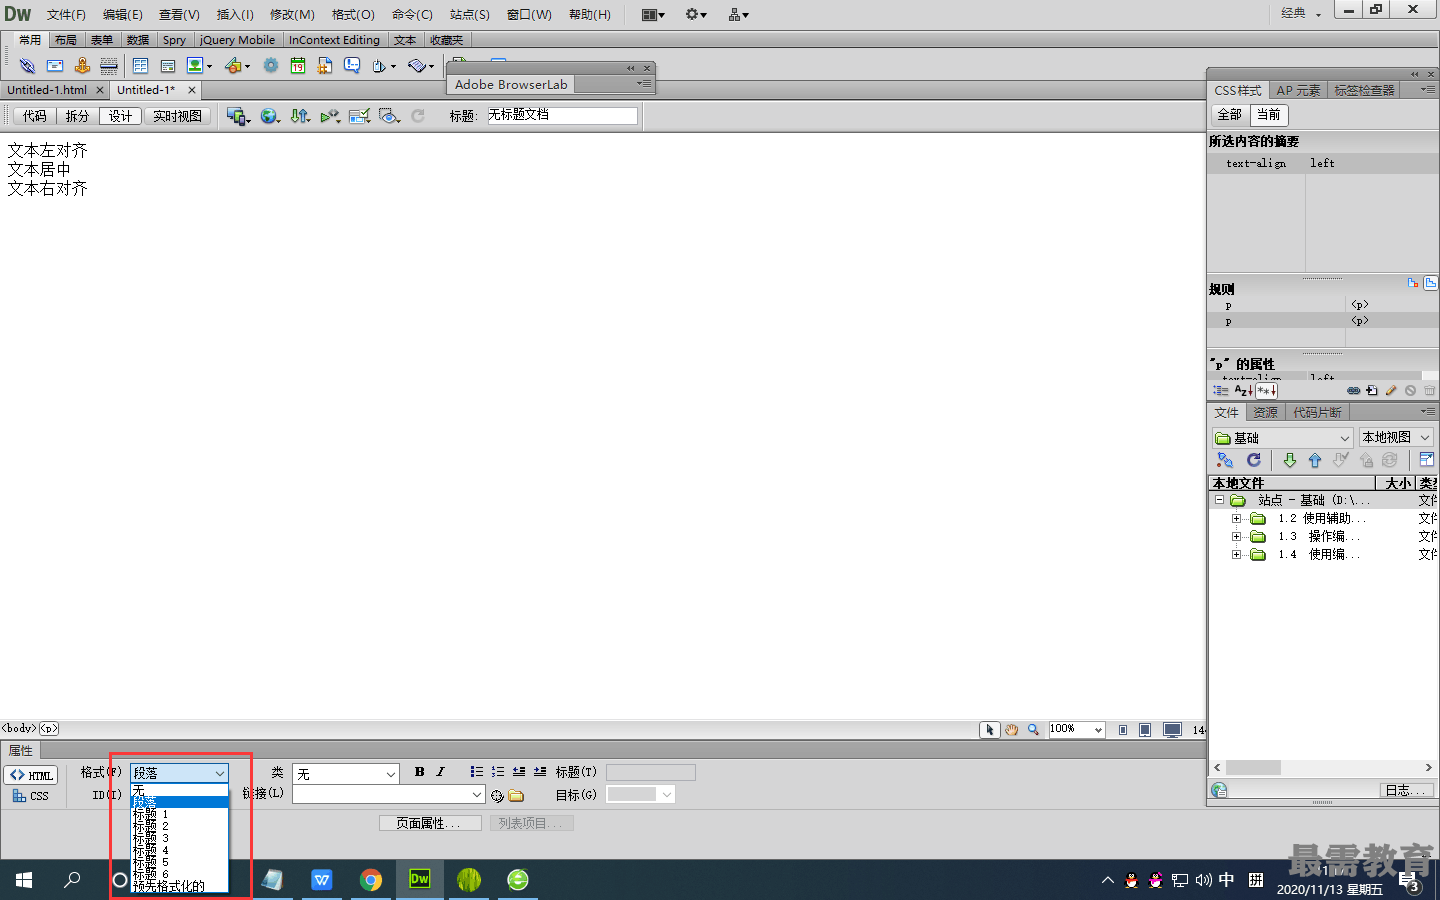This screenshot has width=1440, height=900.
Task: Switch Properties panel to HTML mode
Action: click(x=31, y=775)
